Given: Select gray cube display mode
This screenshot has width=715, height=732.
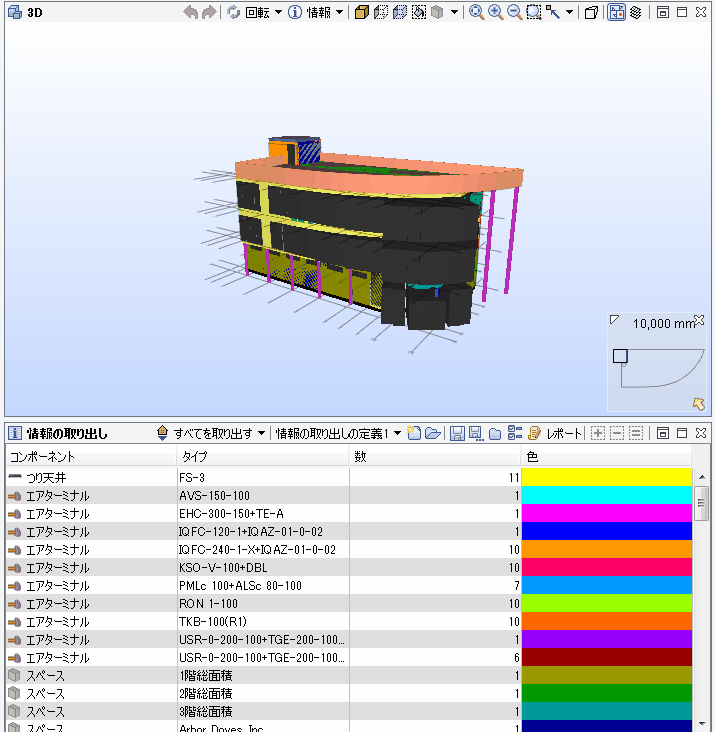Looking at the screenshot, I should tap(437, 12).
